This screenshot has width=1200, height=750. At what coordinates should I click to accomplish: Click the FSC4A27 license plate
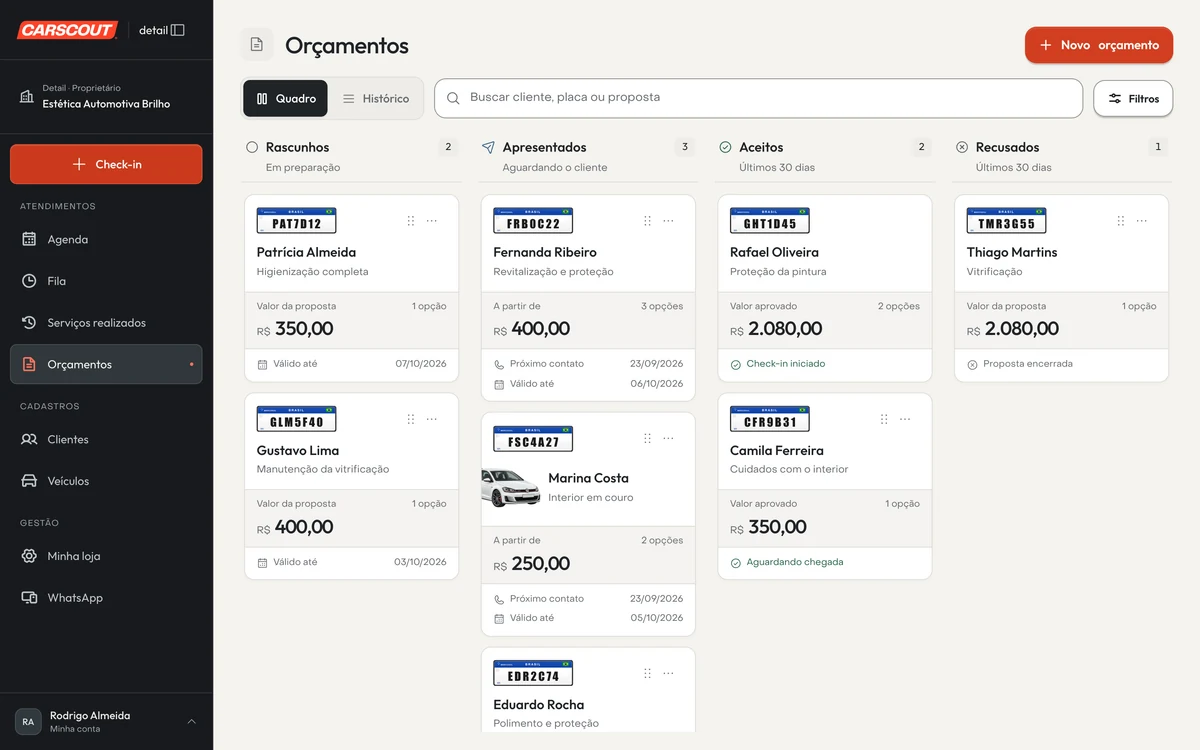[533, 439]
